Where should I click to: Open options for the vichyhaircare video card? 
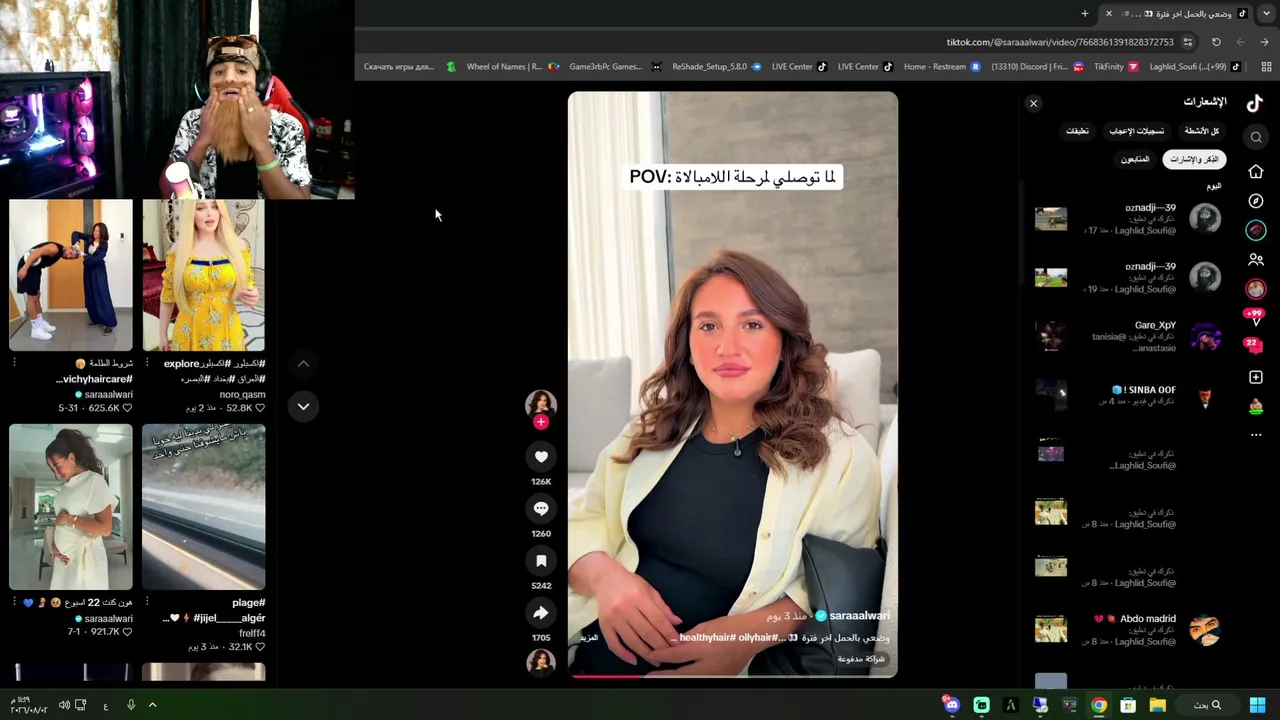coord(14,363)
